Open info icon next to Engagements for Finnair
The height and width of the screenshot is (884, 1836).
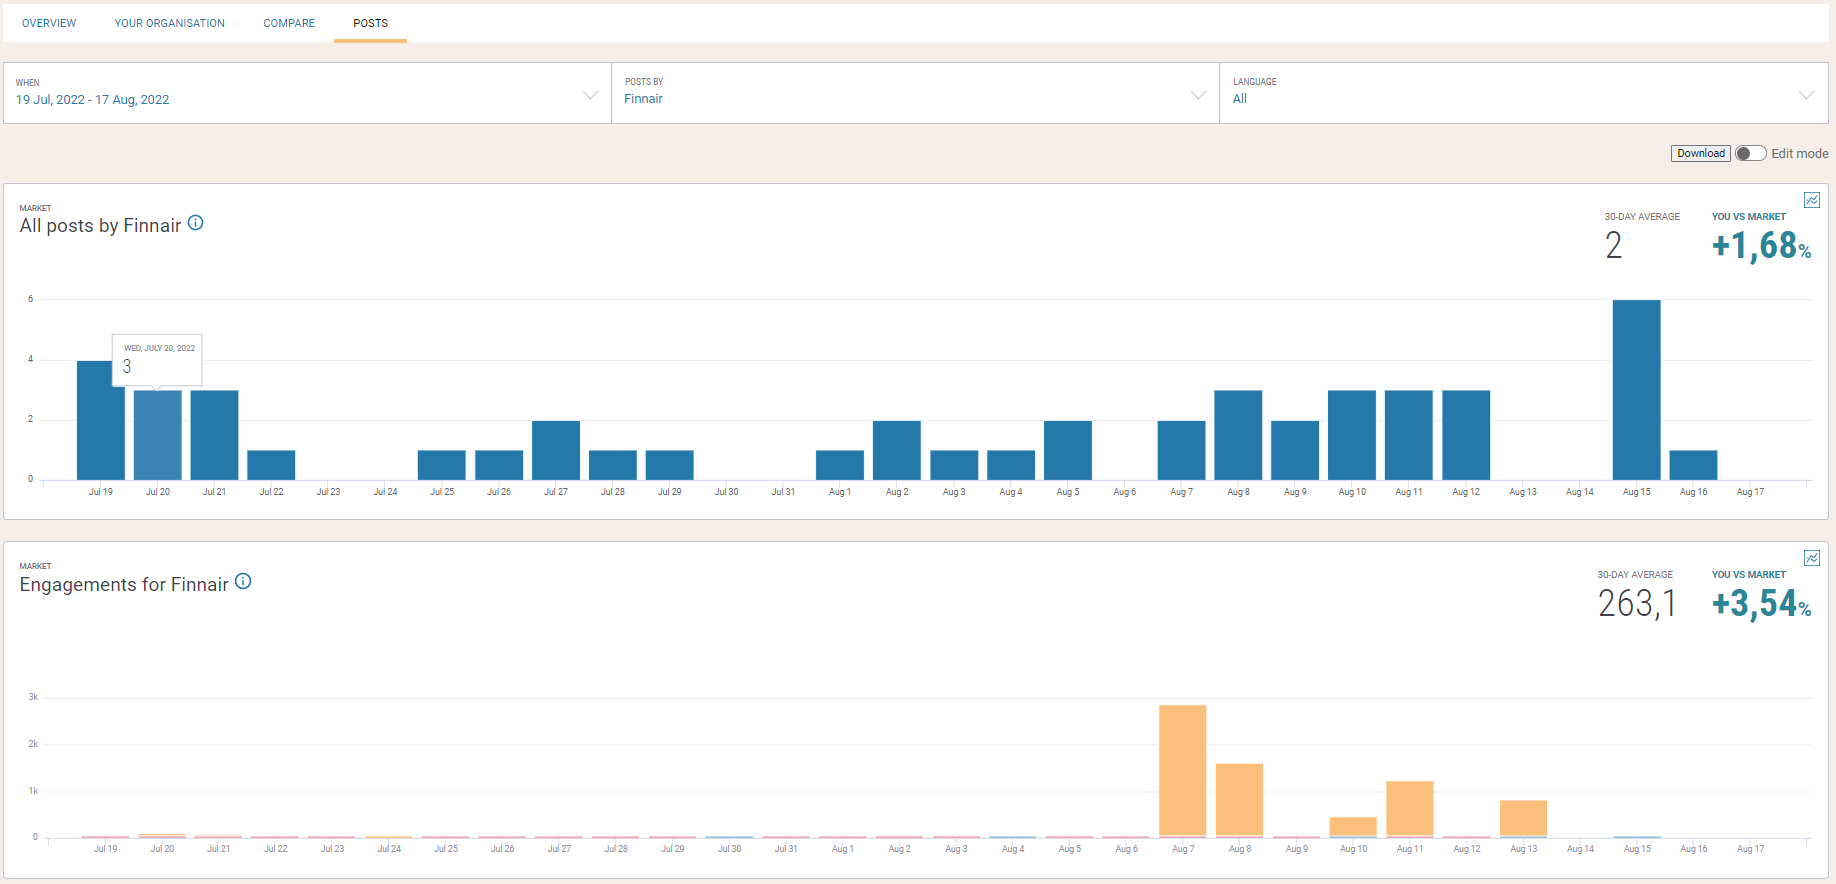tap(243, 581)
